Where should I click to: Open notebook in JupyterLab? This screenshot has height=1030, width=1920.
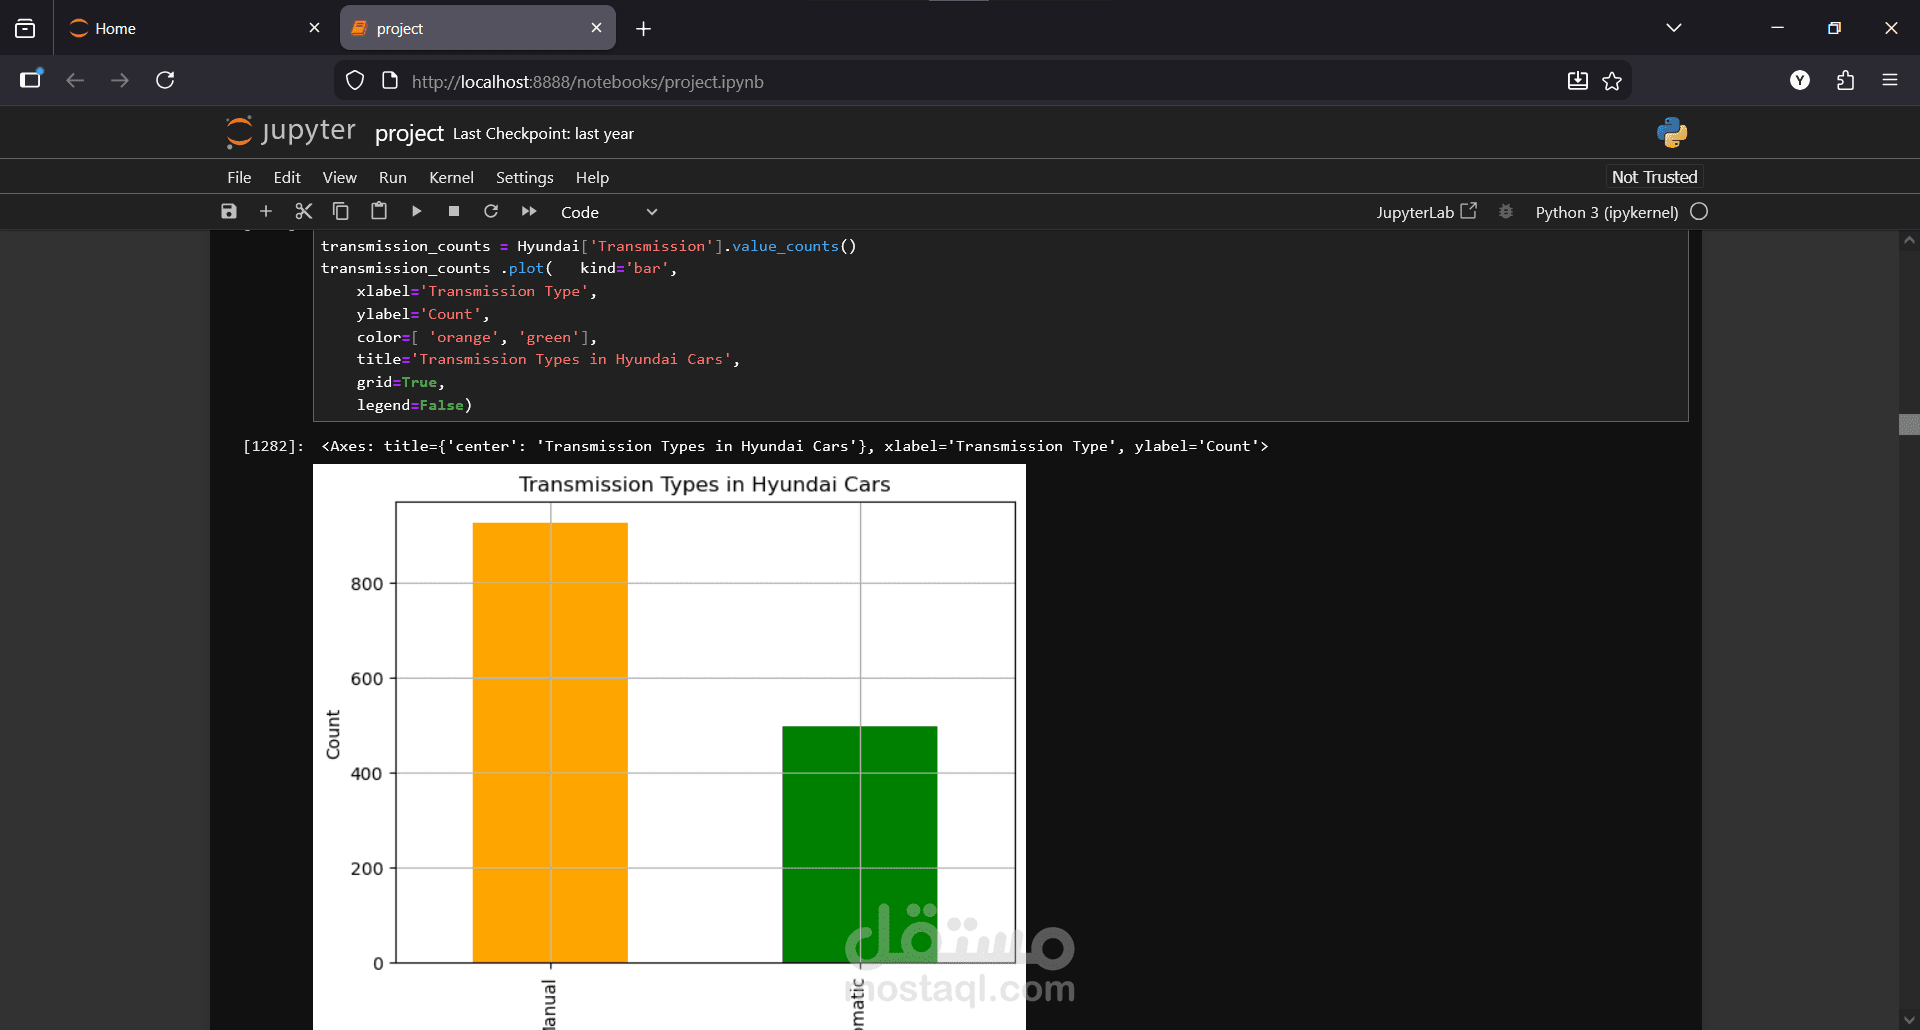pos(1426,212)
